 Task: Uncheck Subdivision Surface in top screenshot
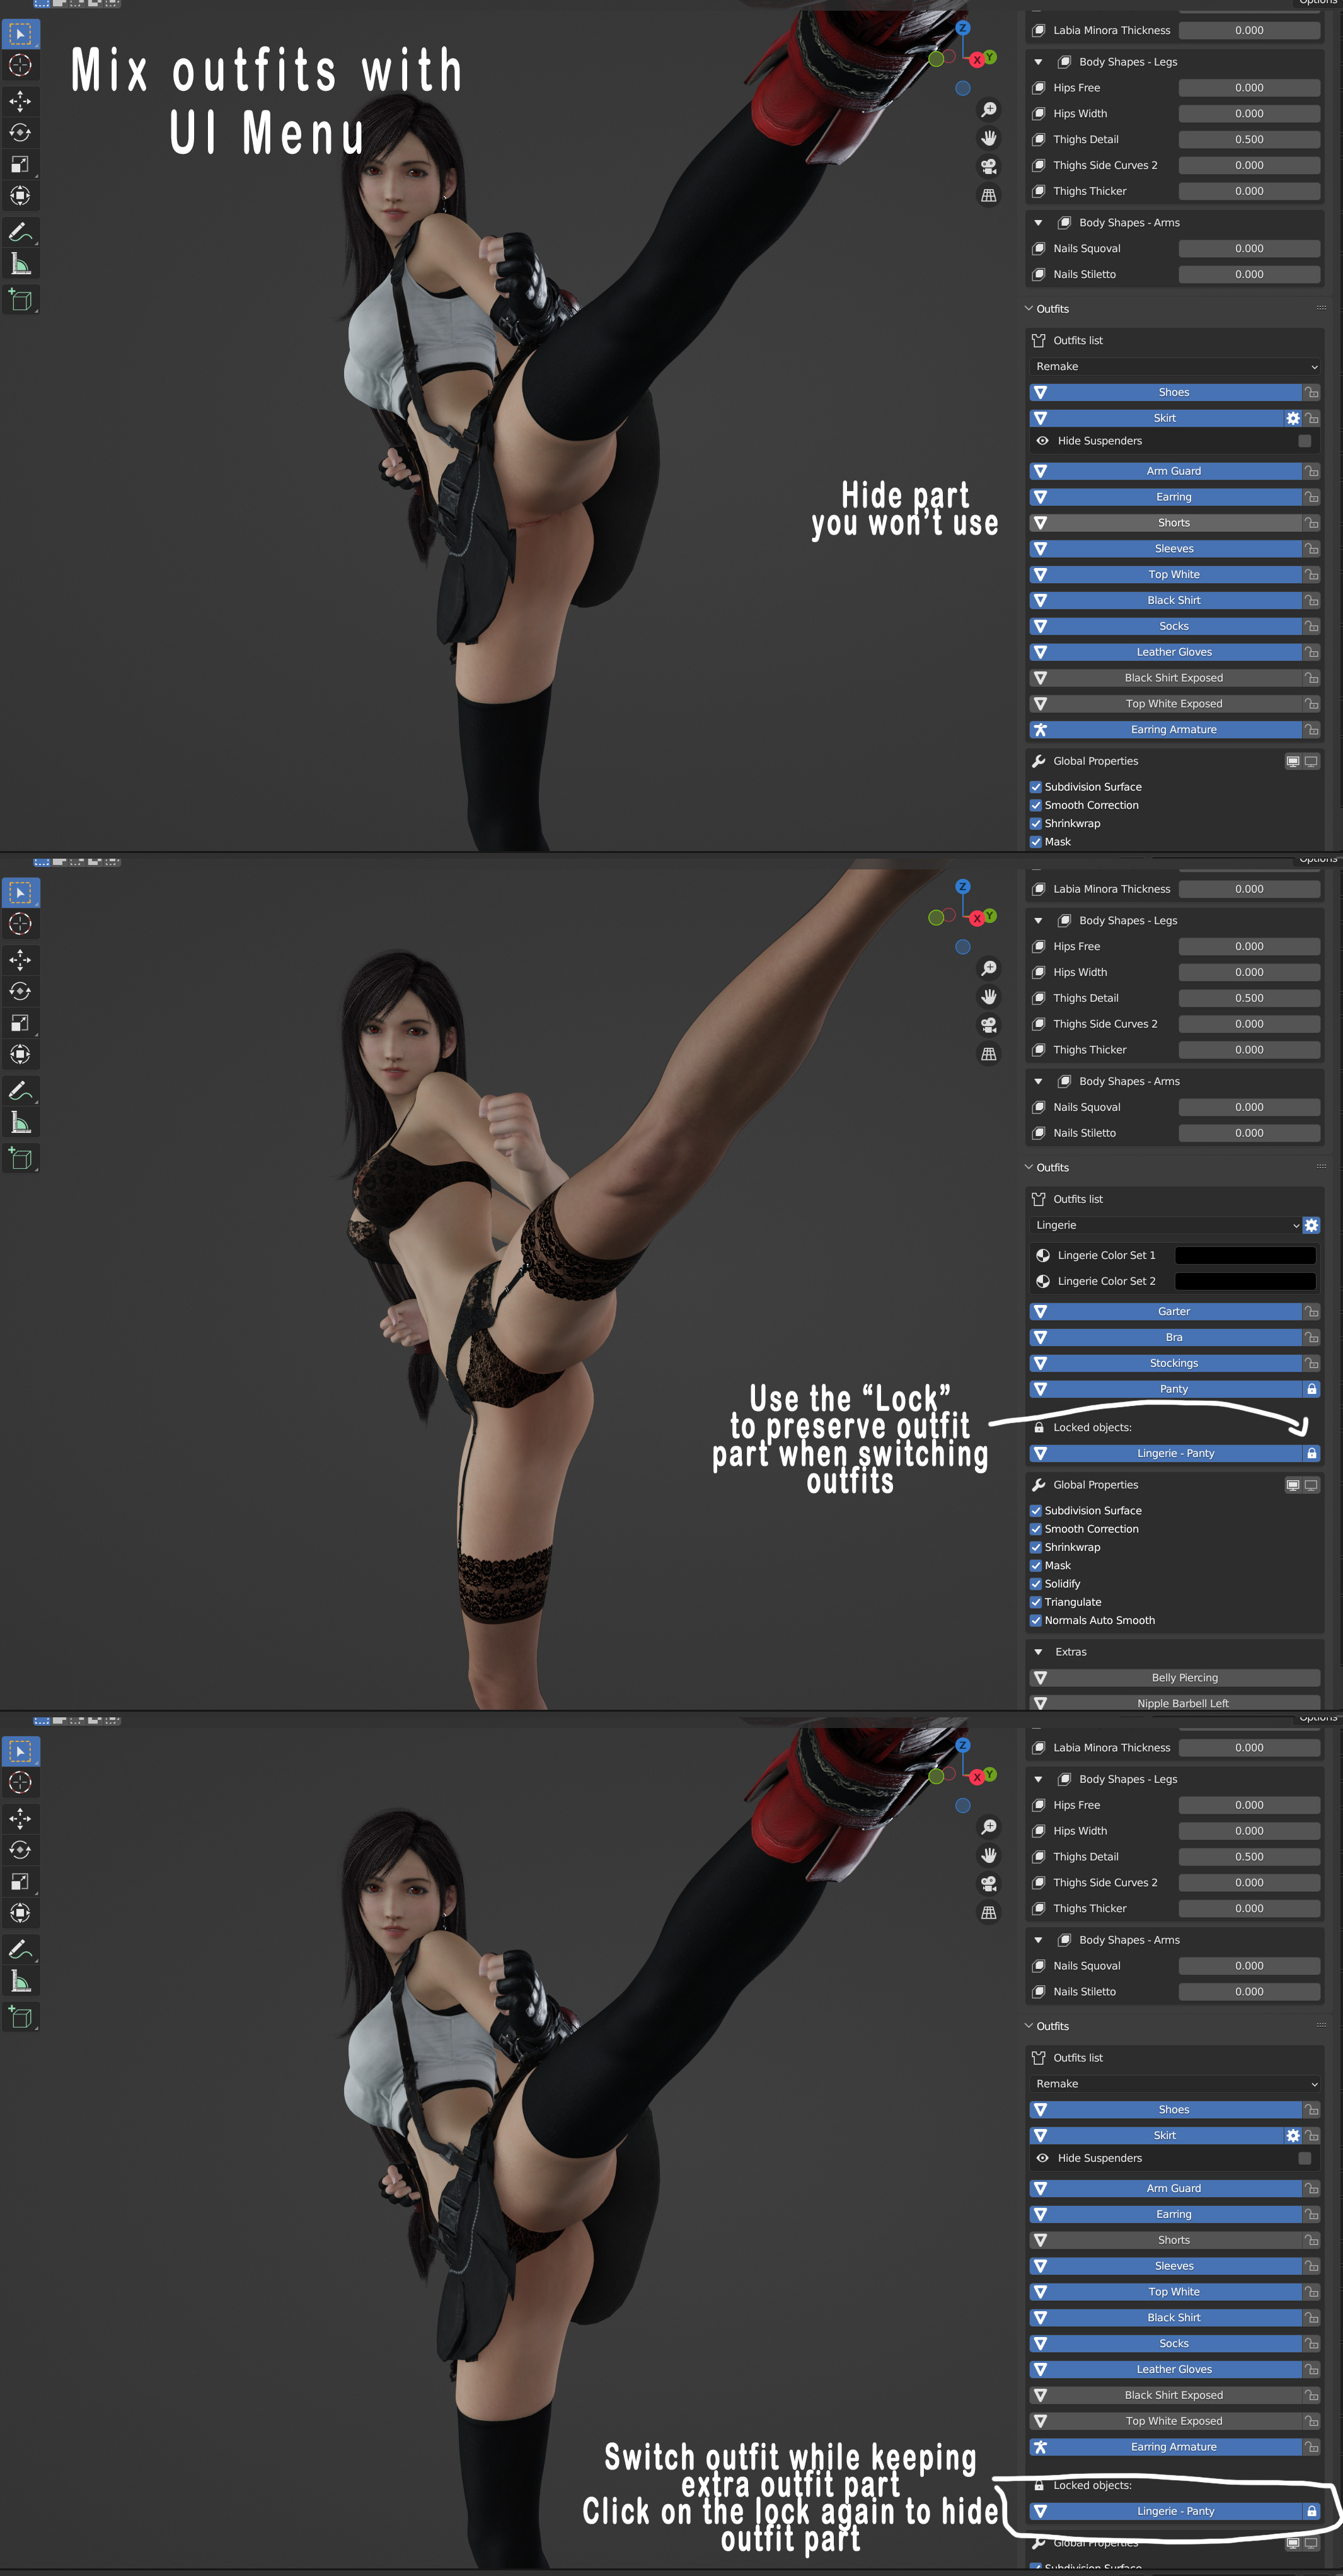click(1036, 787)
